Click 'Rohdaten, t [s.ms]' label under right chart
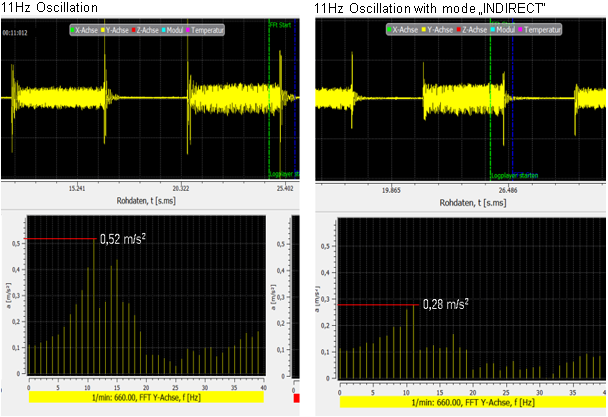The image size is (608, 417). (x=473, y=203)
